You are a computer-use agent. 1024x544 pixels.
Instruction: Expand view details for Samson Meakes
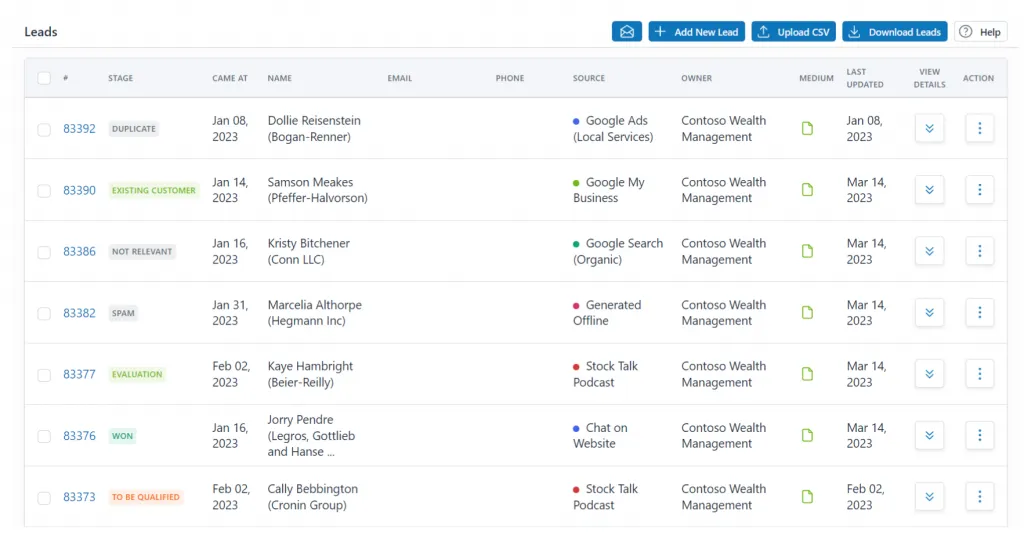click(x=929, y=190)
